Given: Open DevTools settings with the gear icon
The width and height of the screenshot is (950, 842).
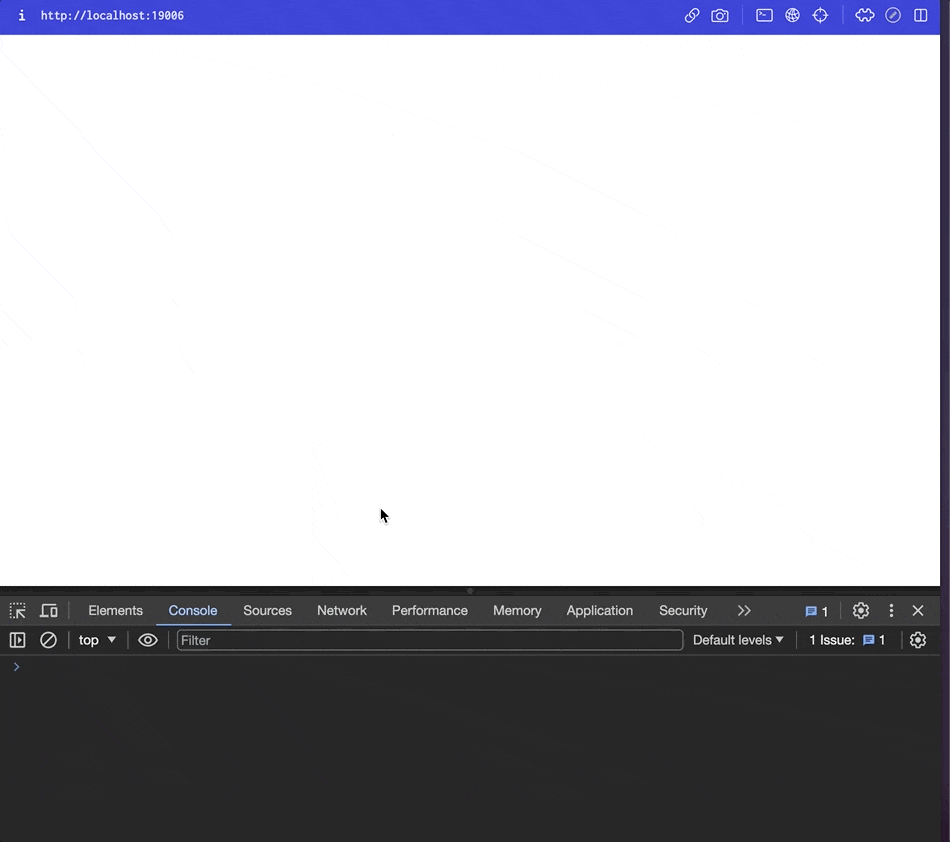Looking at the screenshot, I should coord(860,610).
